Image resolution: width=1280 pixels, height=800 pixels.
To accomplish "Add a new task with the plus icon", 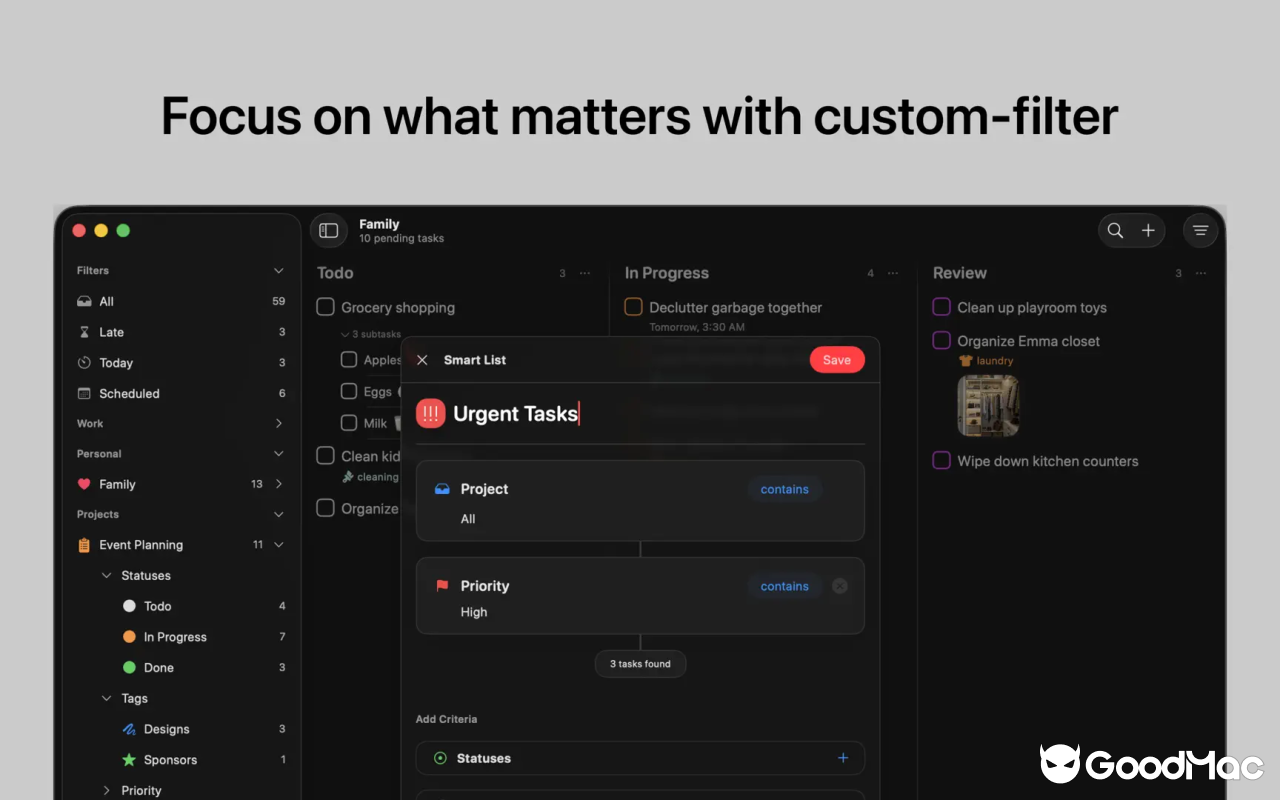I will click(1148, 231).
